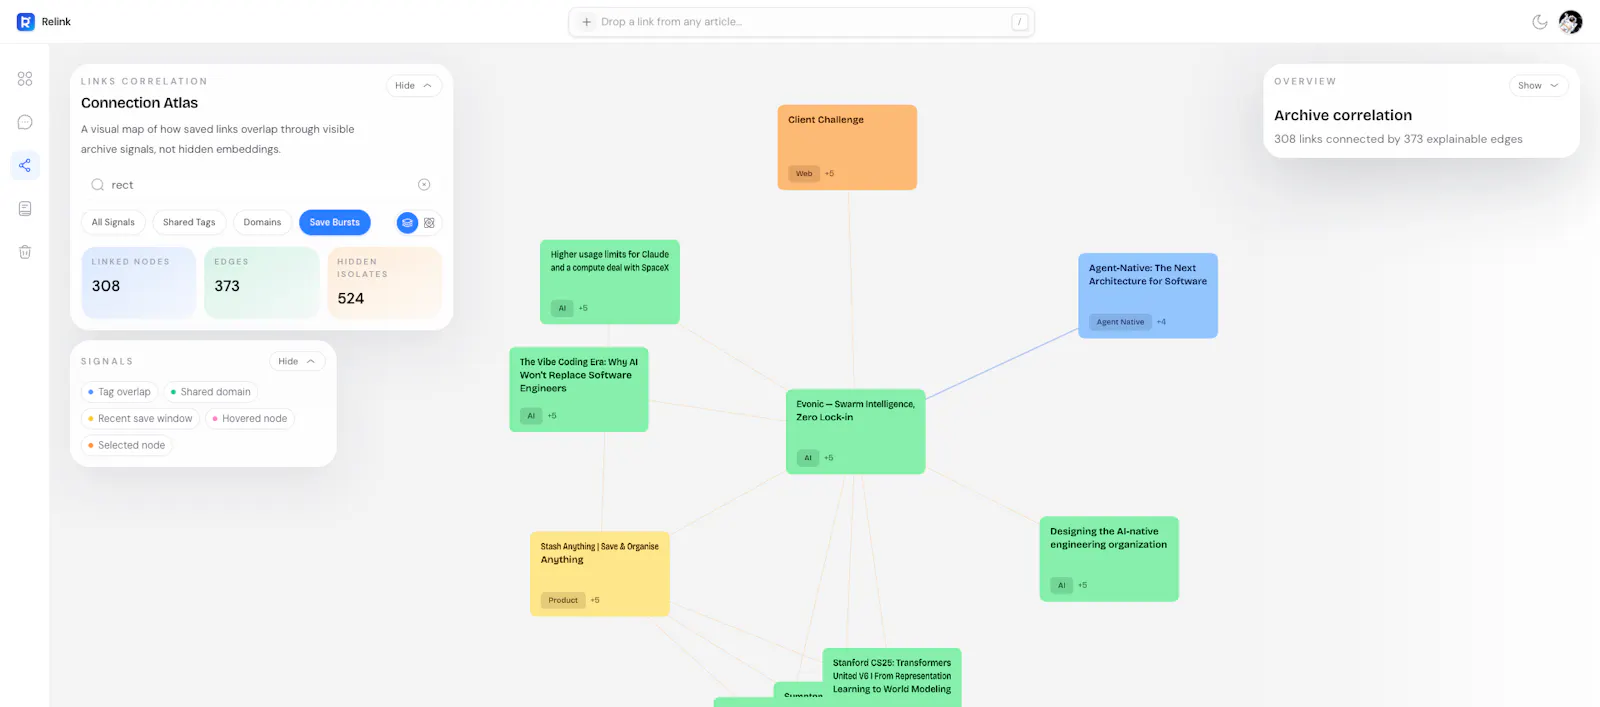The height and width of the screenshot is (707, 1600).
Task: Click the Hidden Isolates 524 card
Action: tap(384, 283)
